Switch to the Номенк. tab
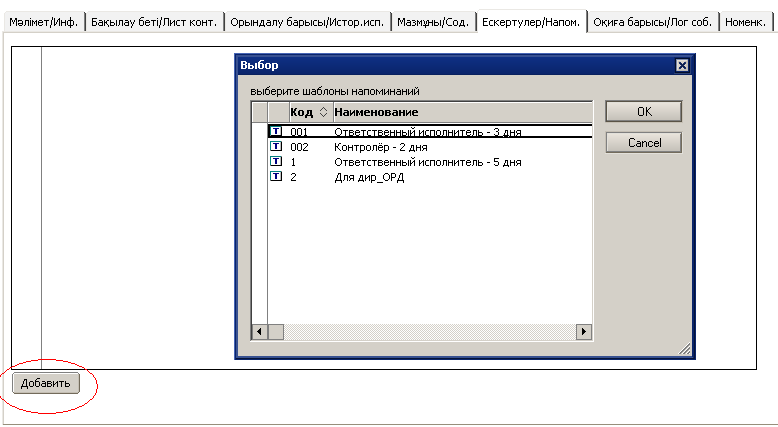This screenshot has height=427, width=778. point(746,22)
